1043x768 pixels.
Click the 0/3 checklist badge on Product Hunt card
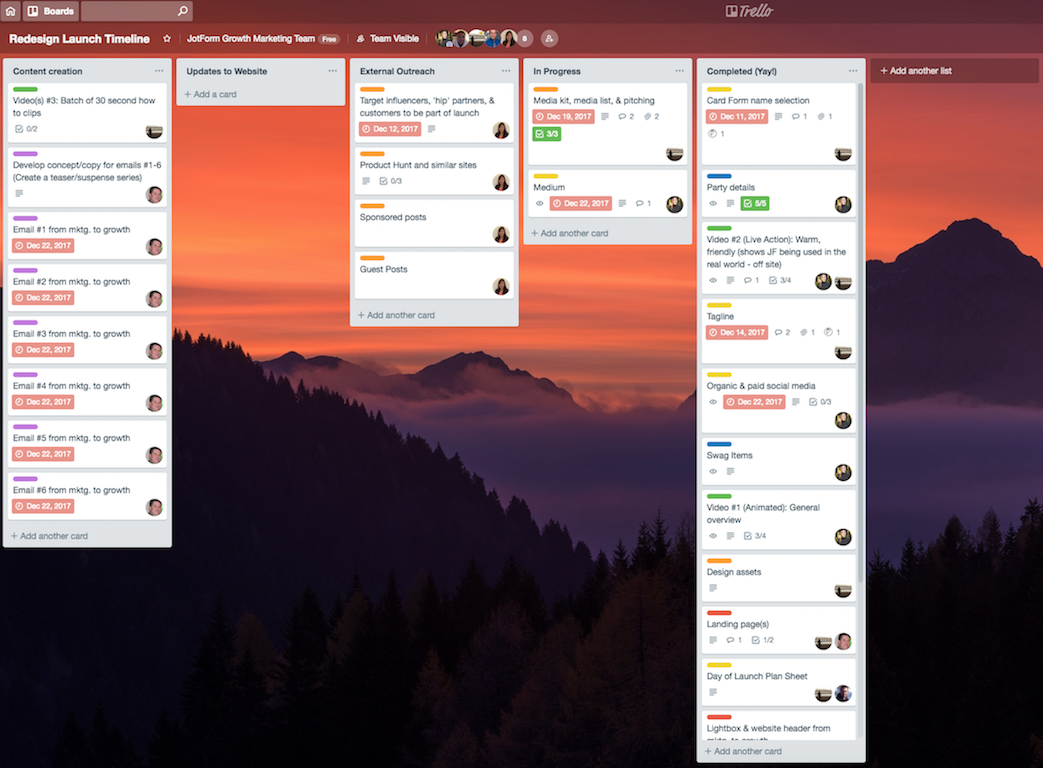coord(390,181)
